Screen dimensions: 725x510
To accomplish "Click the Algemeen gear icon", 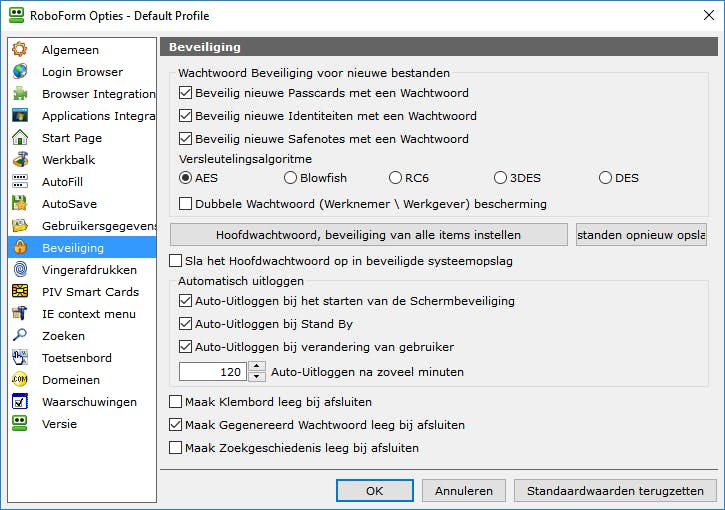I will 20,49.
